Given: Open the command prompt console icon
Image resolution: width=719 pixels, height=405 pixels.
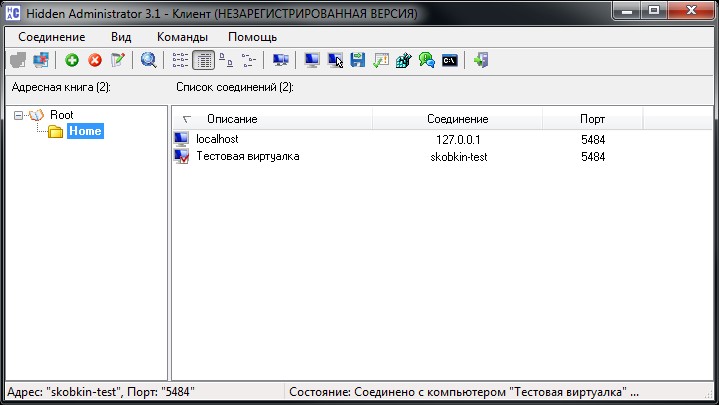Looking at the screenshot, I should coord(450,61).
